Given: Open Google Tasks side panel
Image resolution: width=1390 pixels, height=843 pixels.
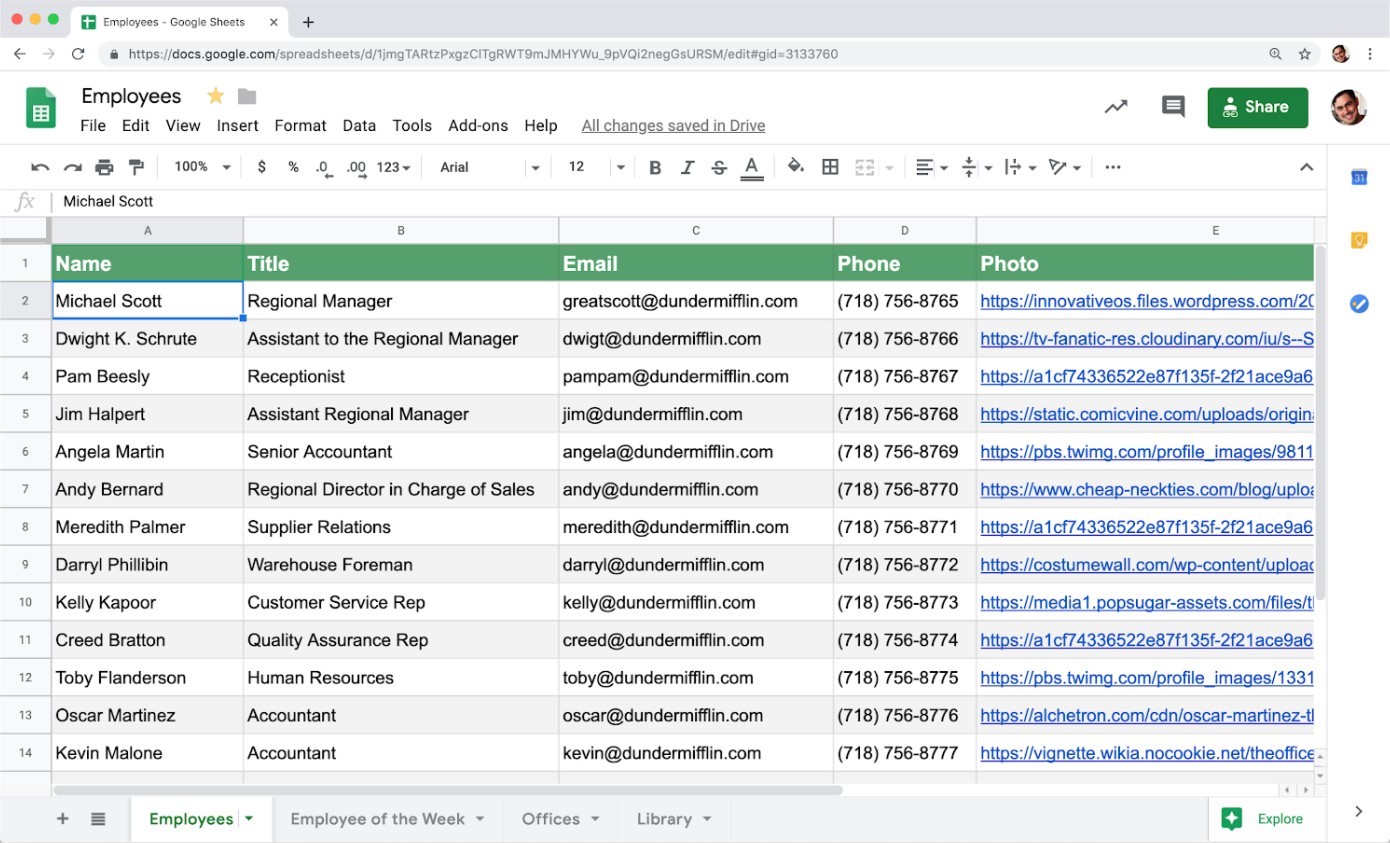Looking at the screenshot, I should pos(1359,303).
